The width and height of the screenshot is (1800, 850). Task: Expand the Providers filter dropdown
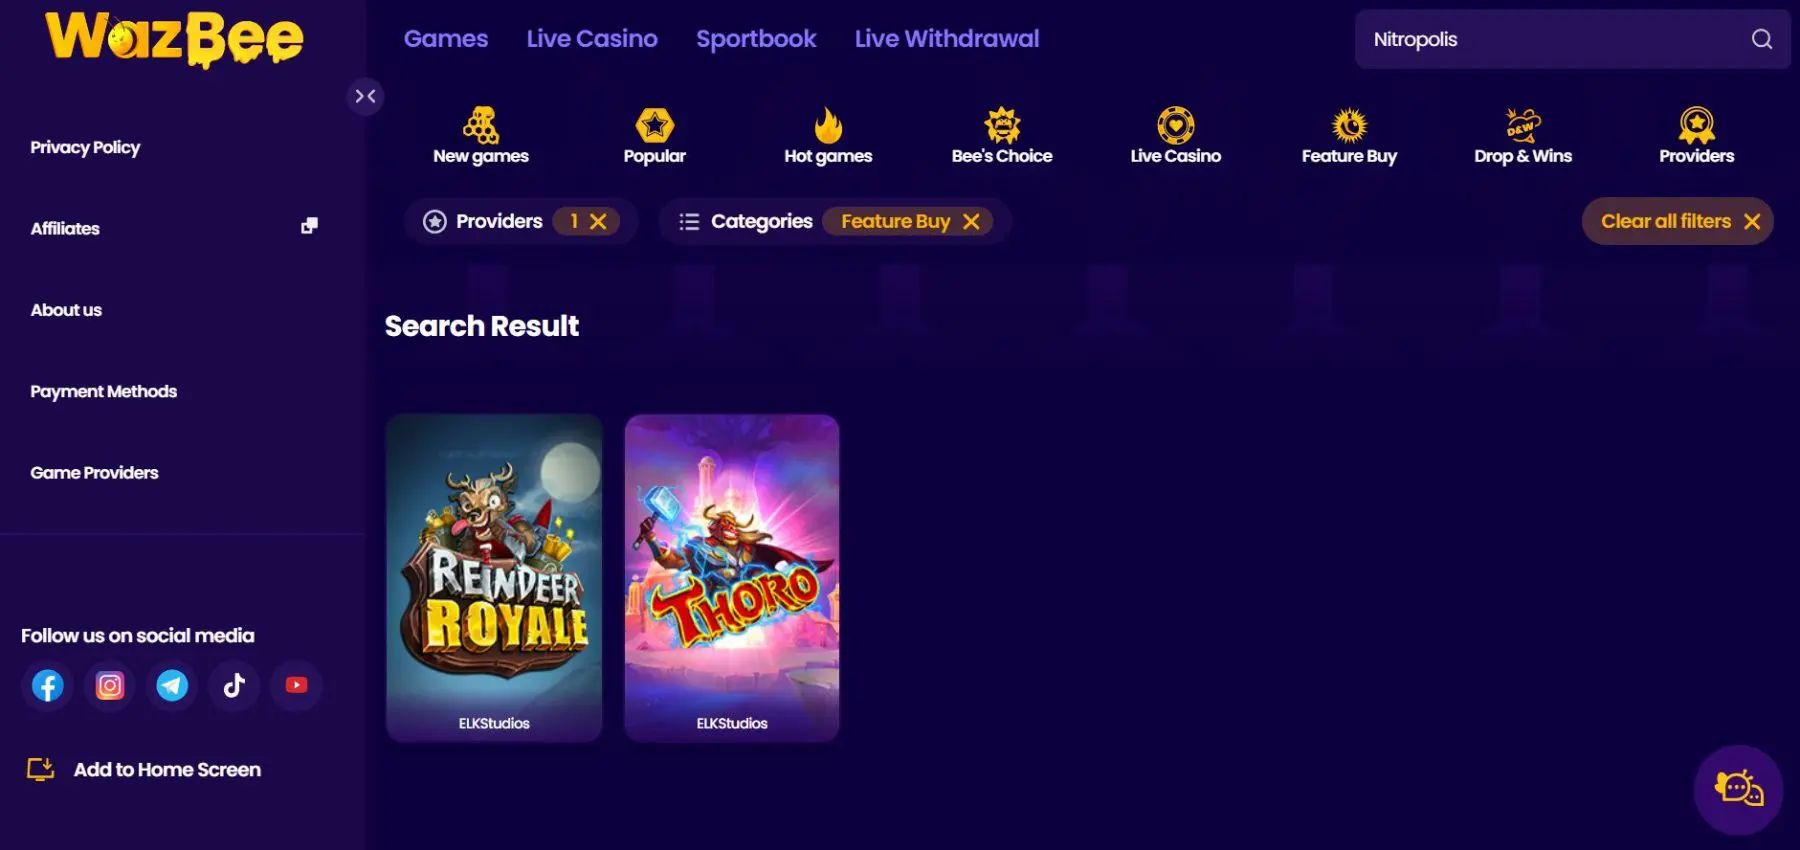click(484, 221)
